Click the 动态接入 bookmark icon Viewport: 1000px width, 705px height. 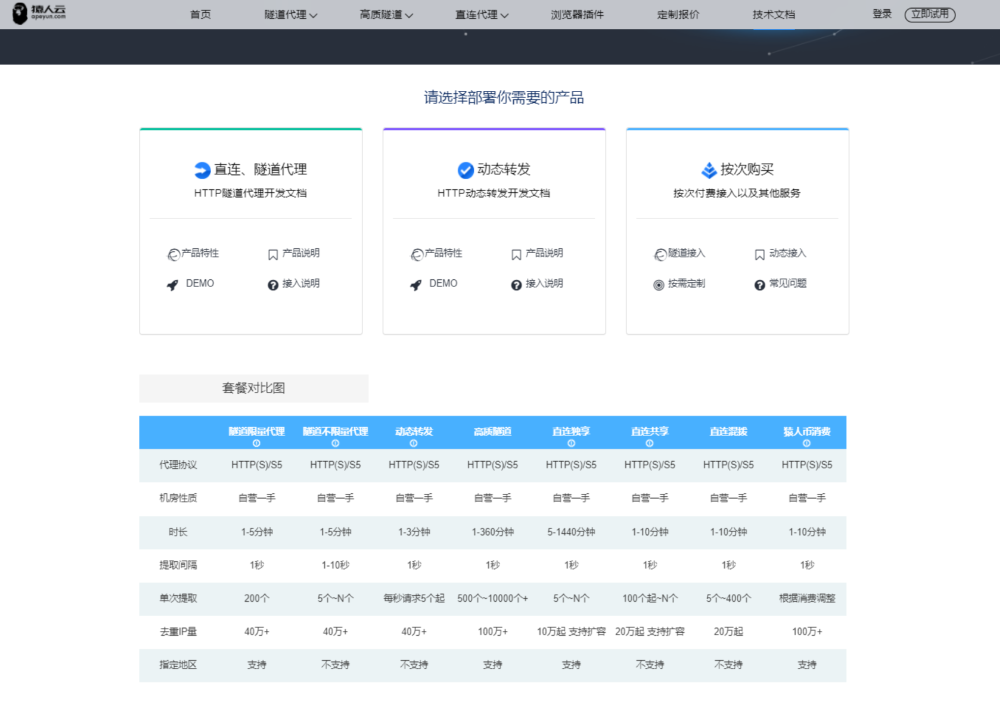(x=760, y=255)
